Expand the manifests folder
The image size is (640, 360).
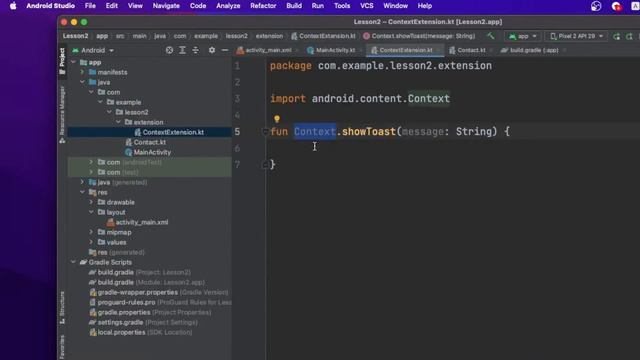pyautogui.click(x=82, y=72)
